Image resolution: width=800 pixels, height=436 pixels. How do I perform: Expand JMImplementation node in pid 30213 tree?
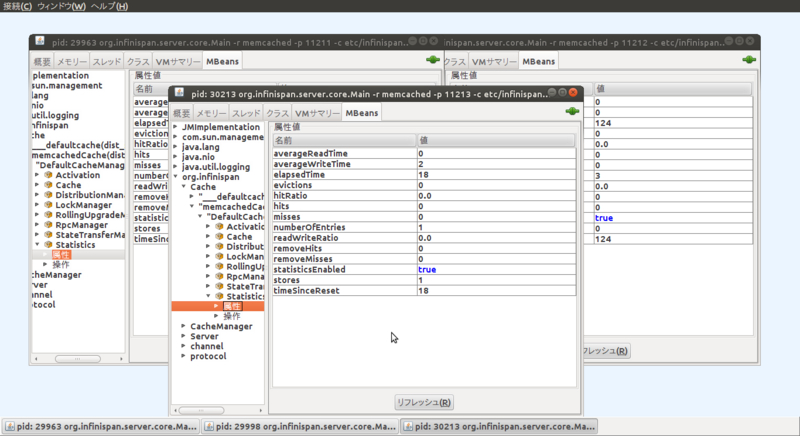(175, 126)
